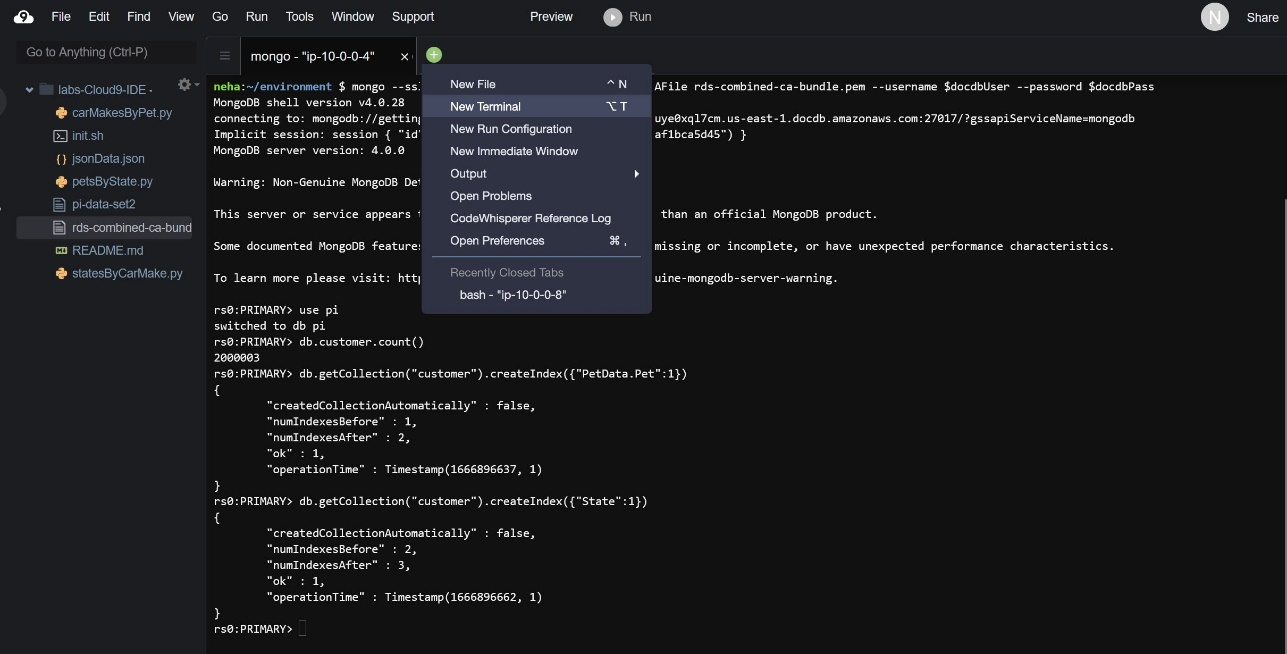Click the Python icon of statesByCarMake.py

tap(61, 273)
